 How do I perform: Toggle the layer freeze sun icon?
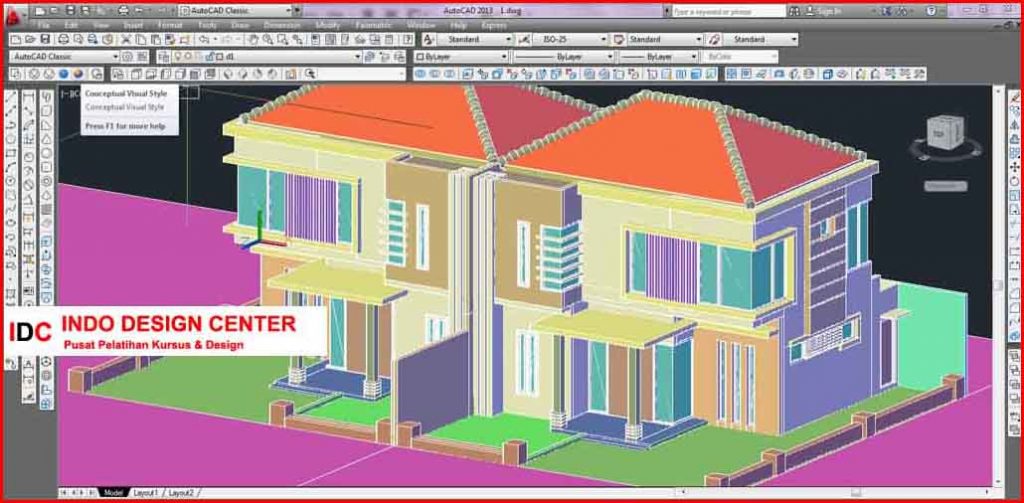(x=187, y=57)
